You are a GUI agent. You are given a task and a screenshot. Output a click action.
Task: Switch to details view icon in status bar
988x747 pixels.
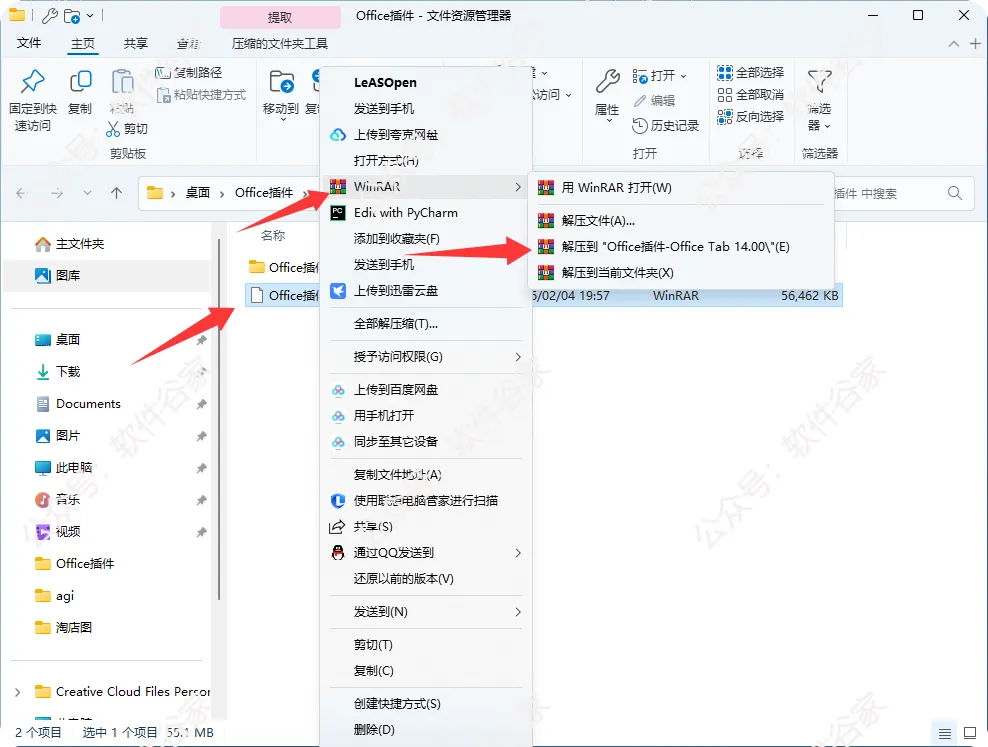945,734
